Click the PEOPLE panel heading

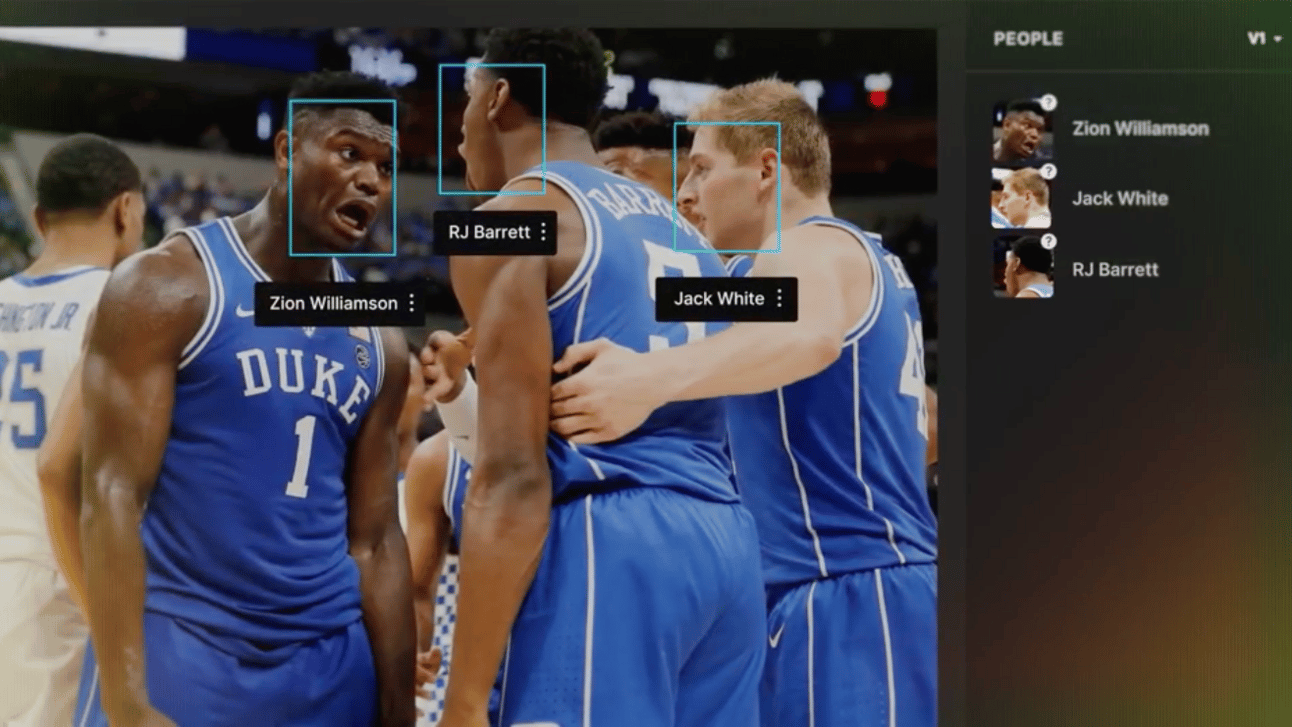(1028, 39)
